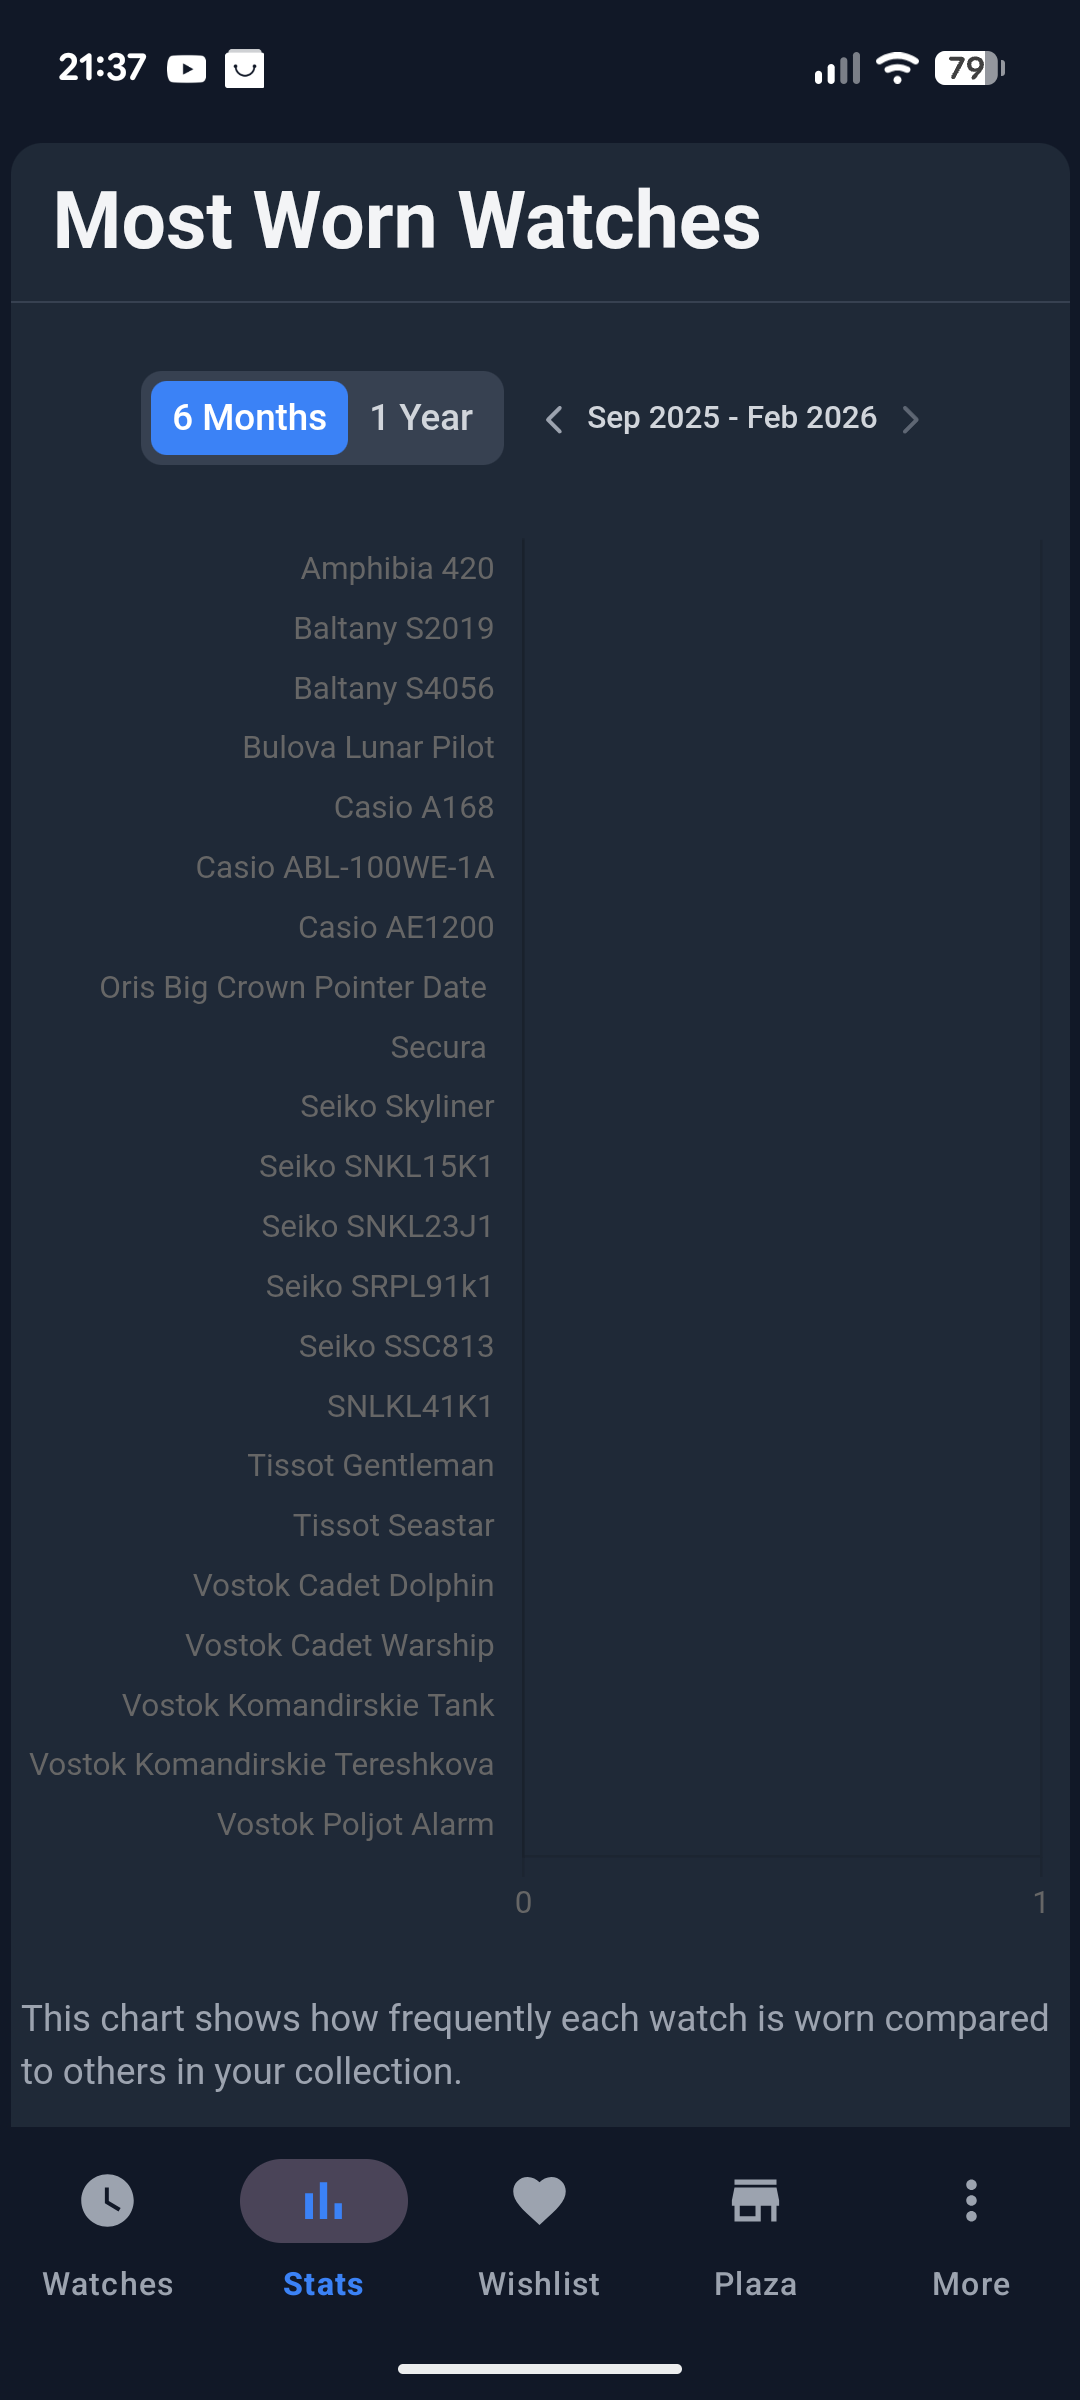
Task: Select the 6 Months range
Action: 249,418
